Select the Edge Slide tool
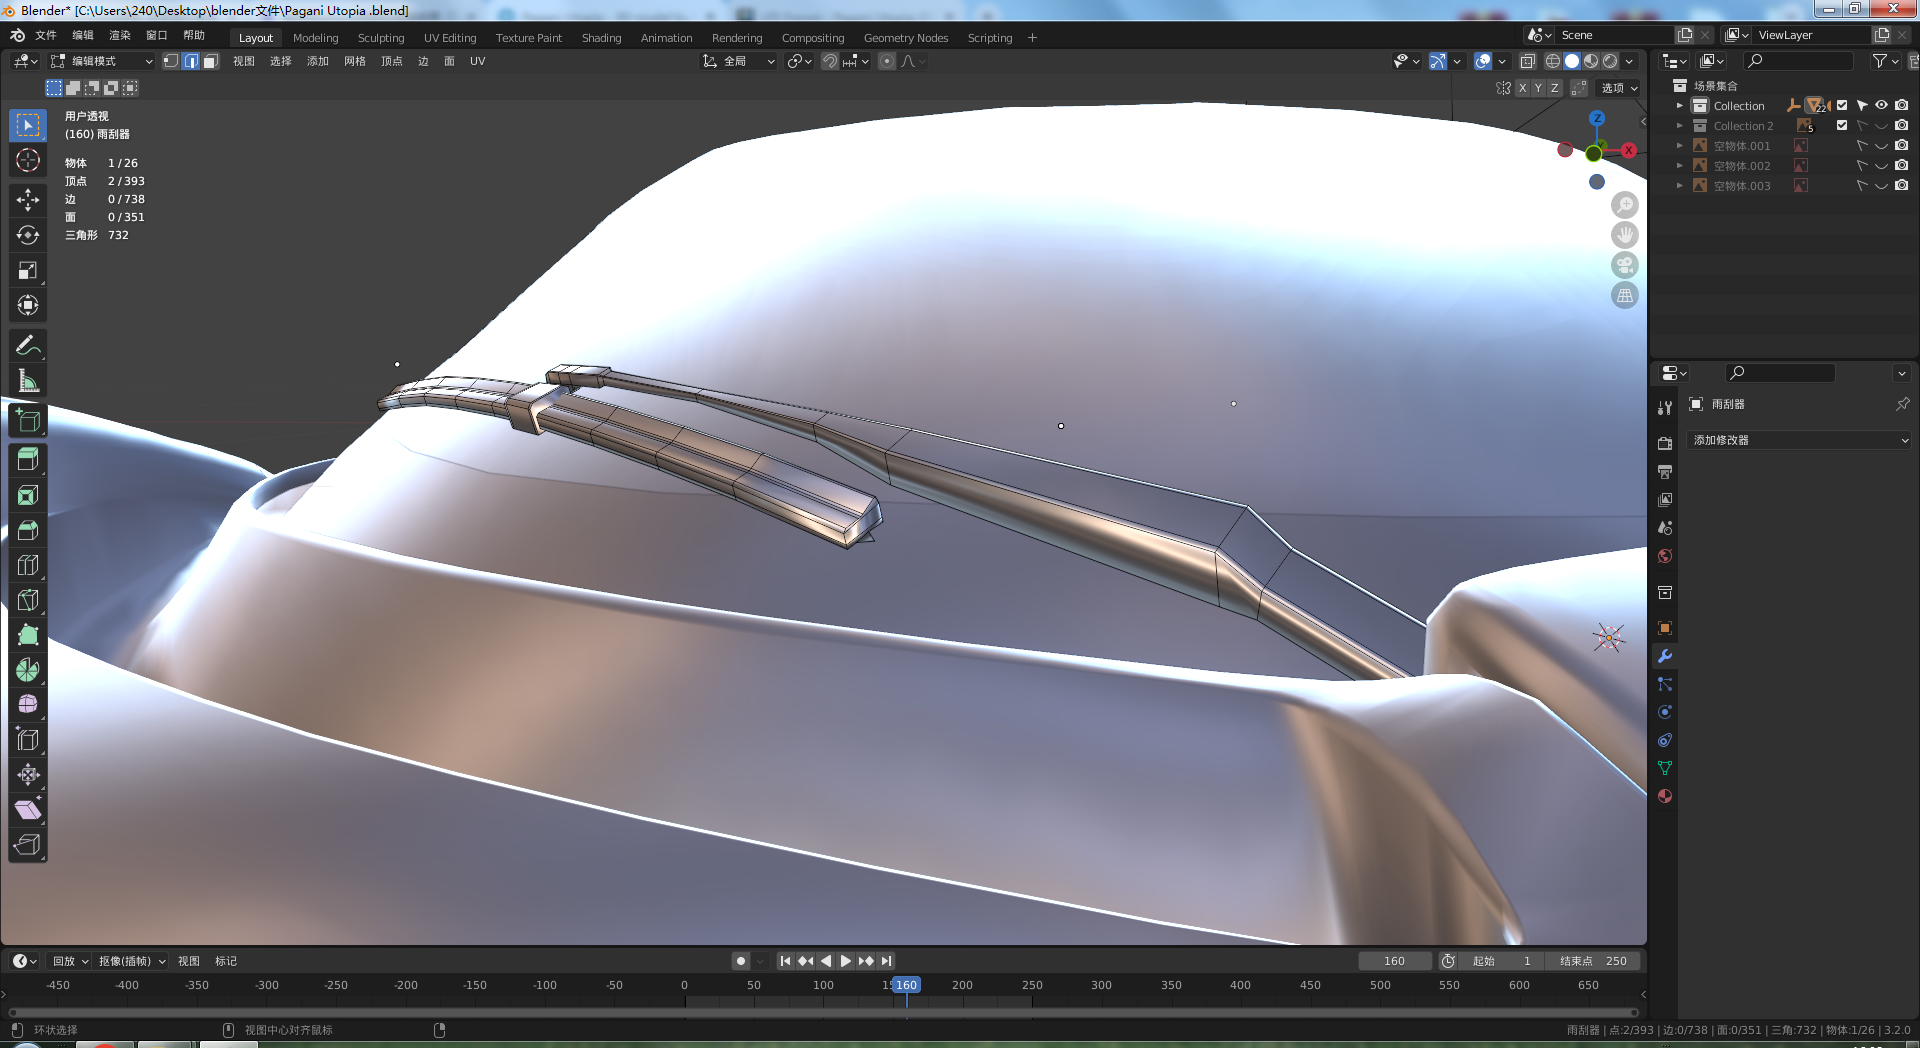This screenshot has width=1920, height=1048. [x=28, y=740]
